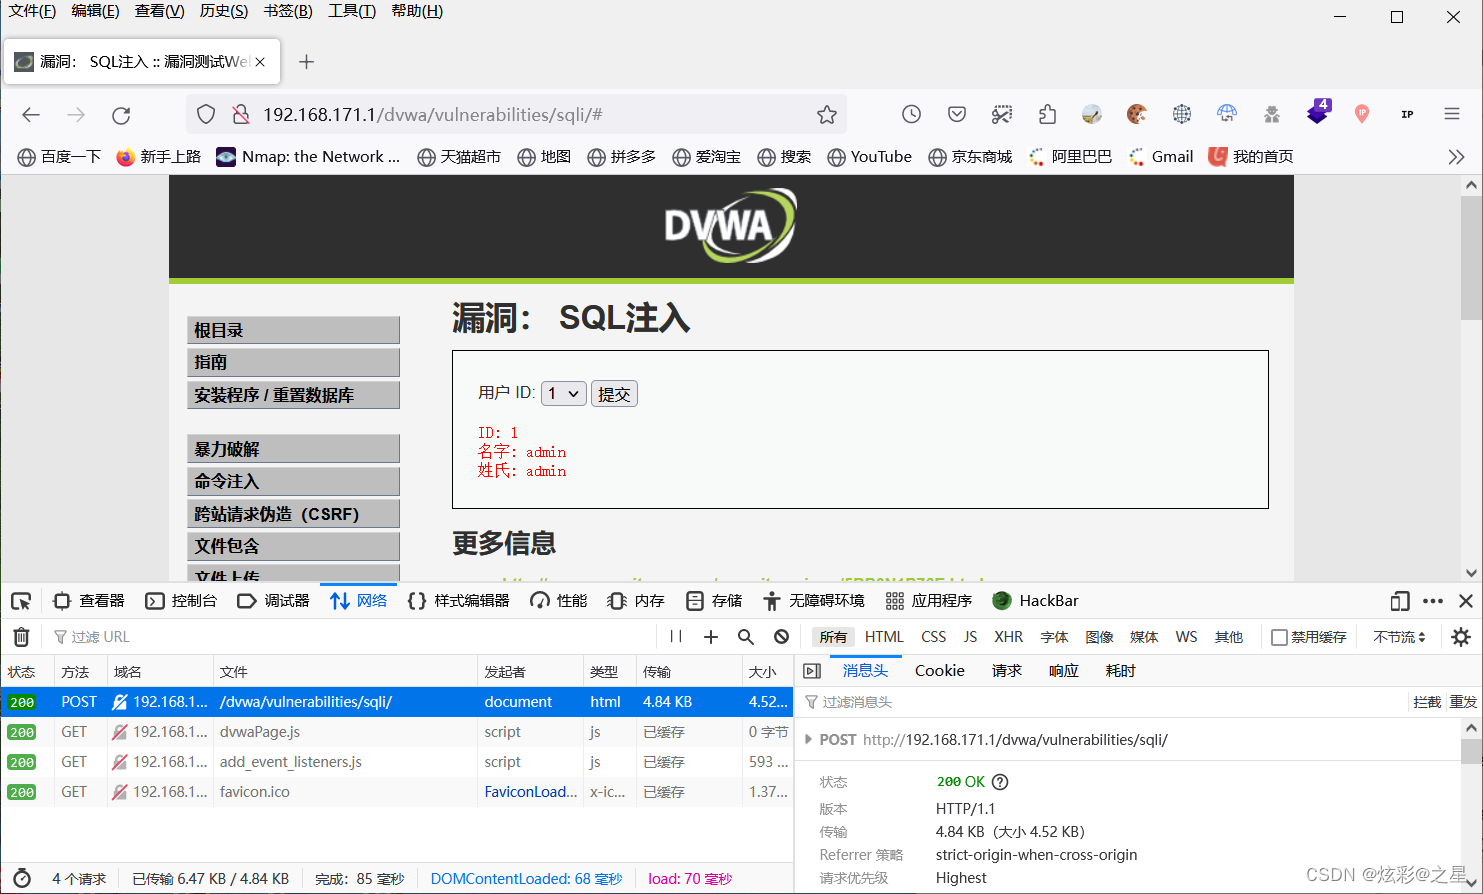Filter network requests by JS
Image resolution: width=1483 pixels, height=894 pixels.
click(x=970, y=637)
